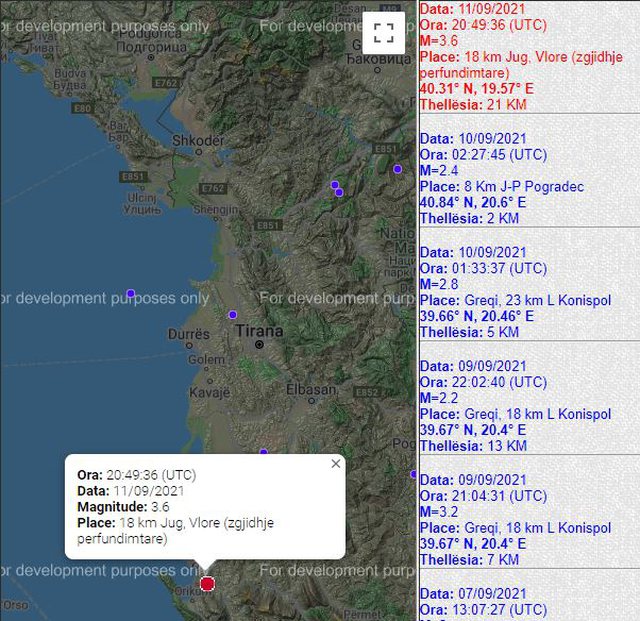Click the Tirana capital city dot

pyautogui.click(x=259, y=345)
